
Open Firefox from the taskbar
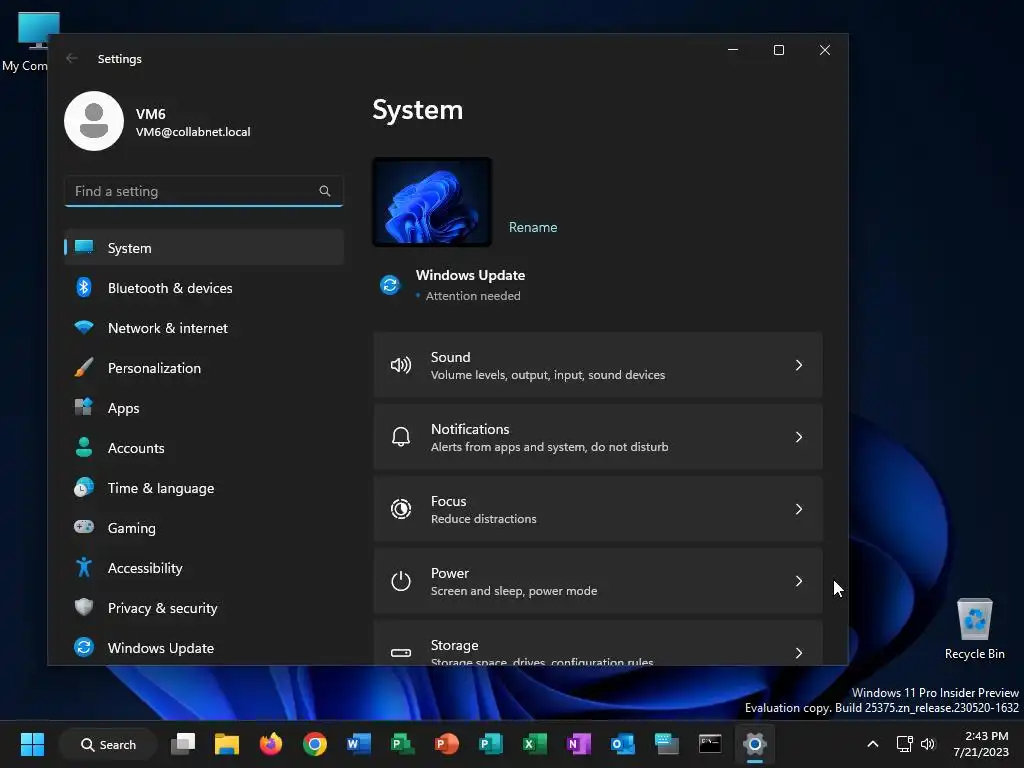click(270, 744)
